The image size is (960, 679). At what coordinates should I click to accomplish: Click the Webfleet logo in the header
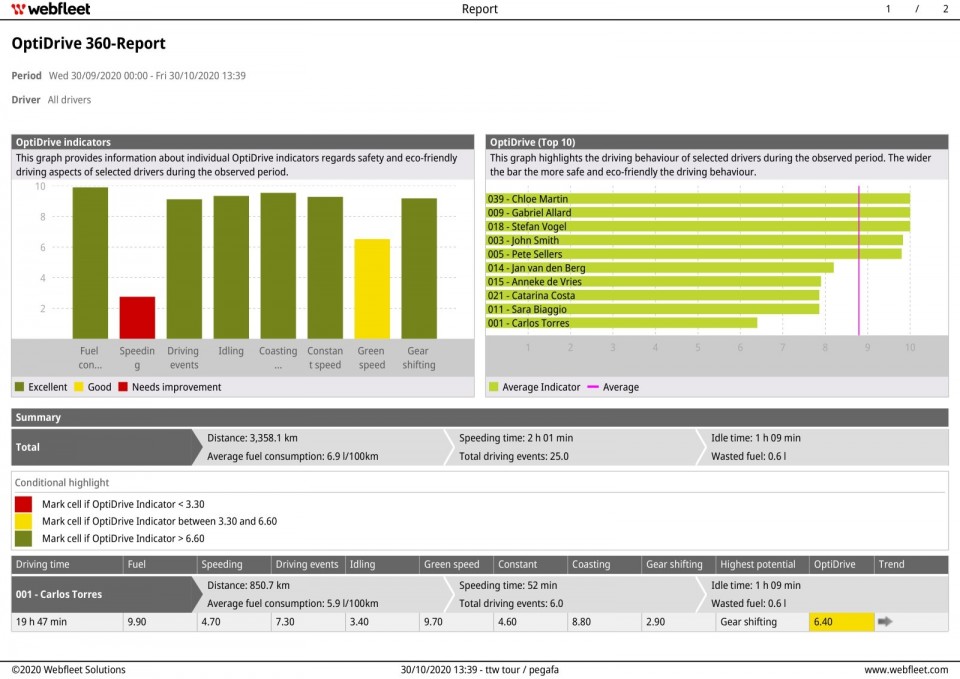pos(49,9)
